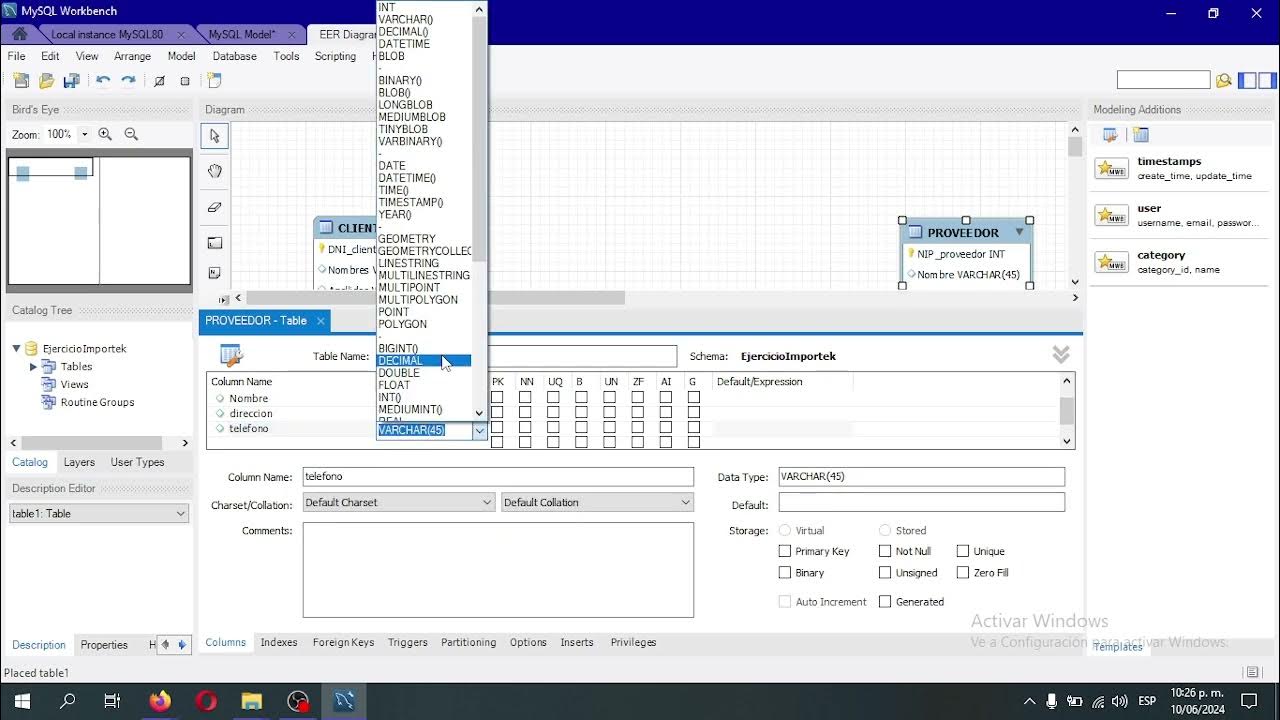This screenshot has width=1280, height=720.
Task: Undo last action in toolbar
Action: [103, 81]
